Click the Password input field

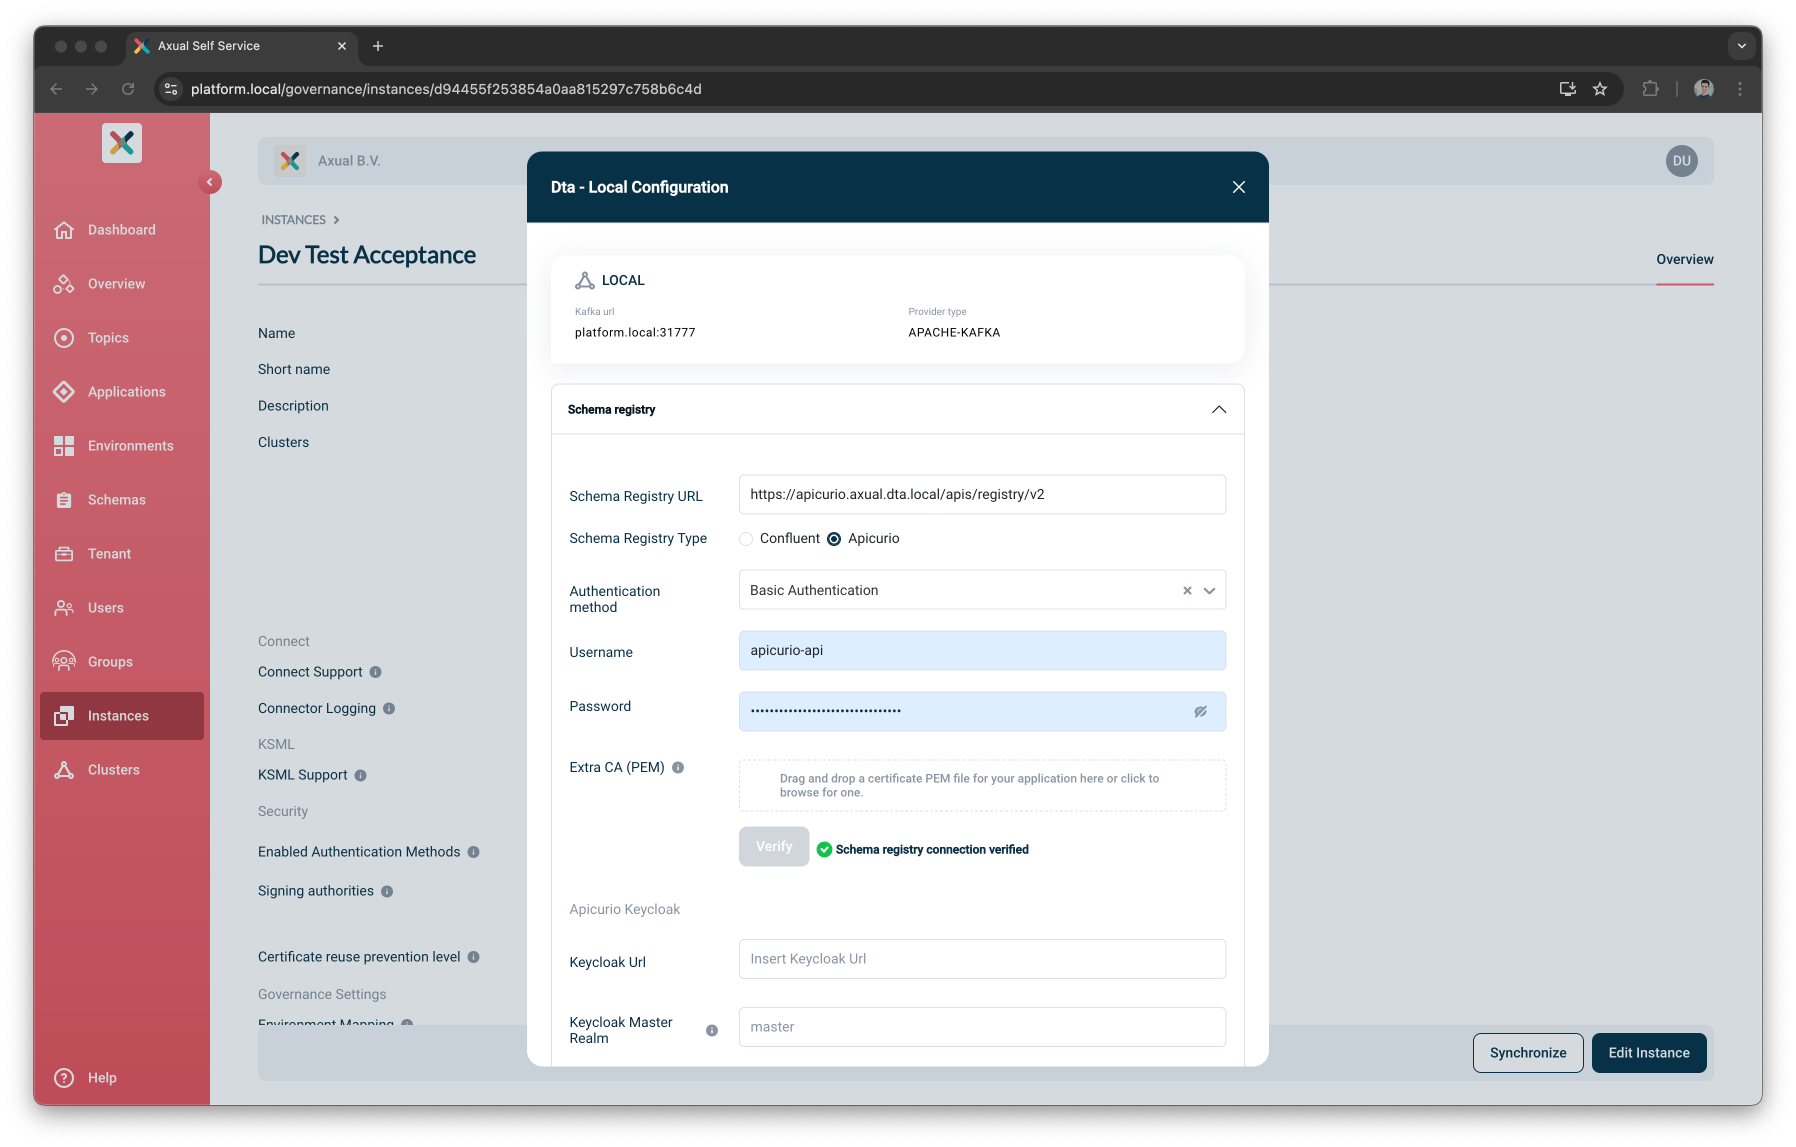(x=982, y=712)
